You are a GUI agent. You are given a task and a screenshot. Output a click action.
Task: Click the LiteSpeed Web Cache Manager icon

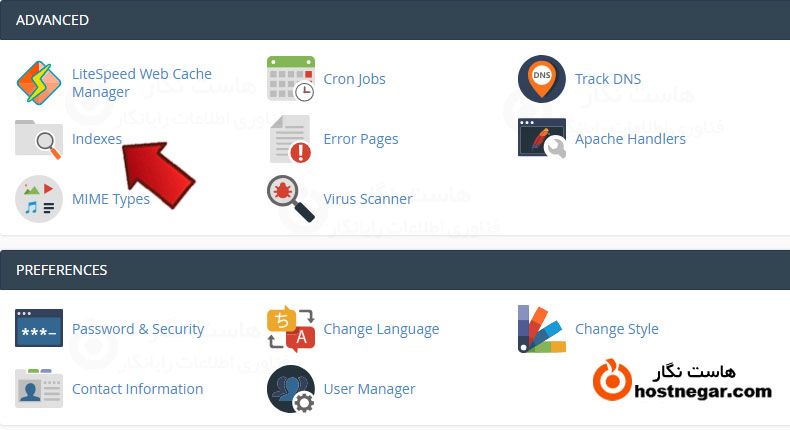pyautogui.click(x=40, y=84)
